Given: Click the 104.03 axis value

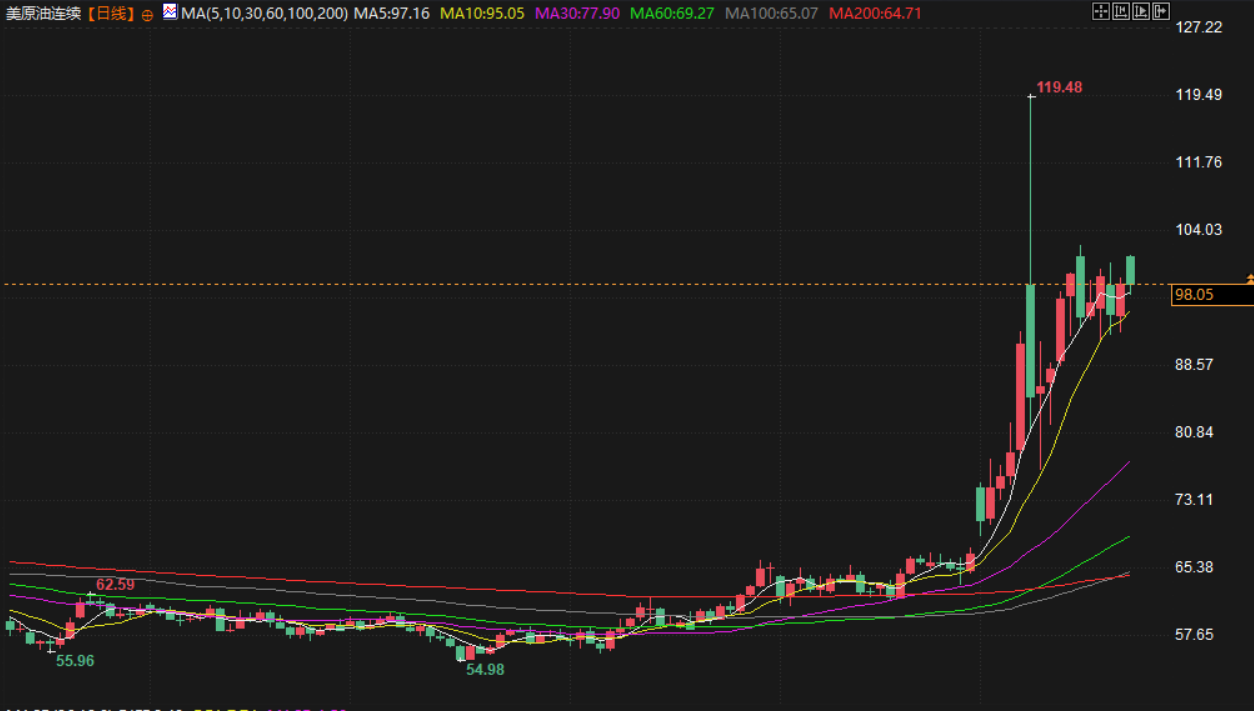Looking at the screenshot, I should pyautogui.click(x=1200, y=229).
